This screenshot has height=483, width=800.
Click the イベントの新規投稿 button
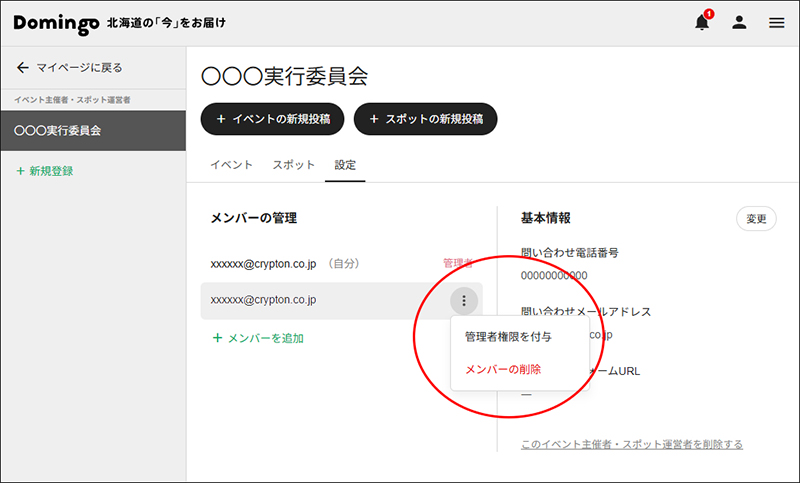coord(272,119)
